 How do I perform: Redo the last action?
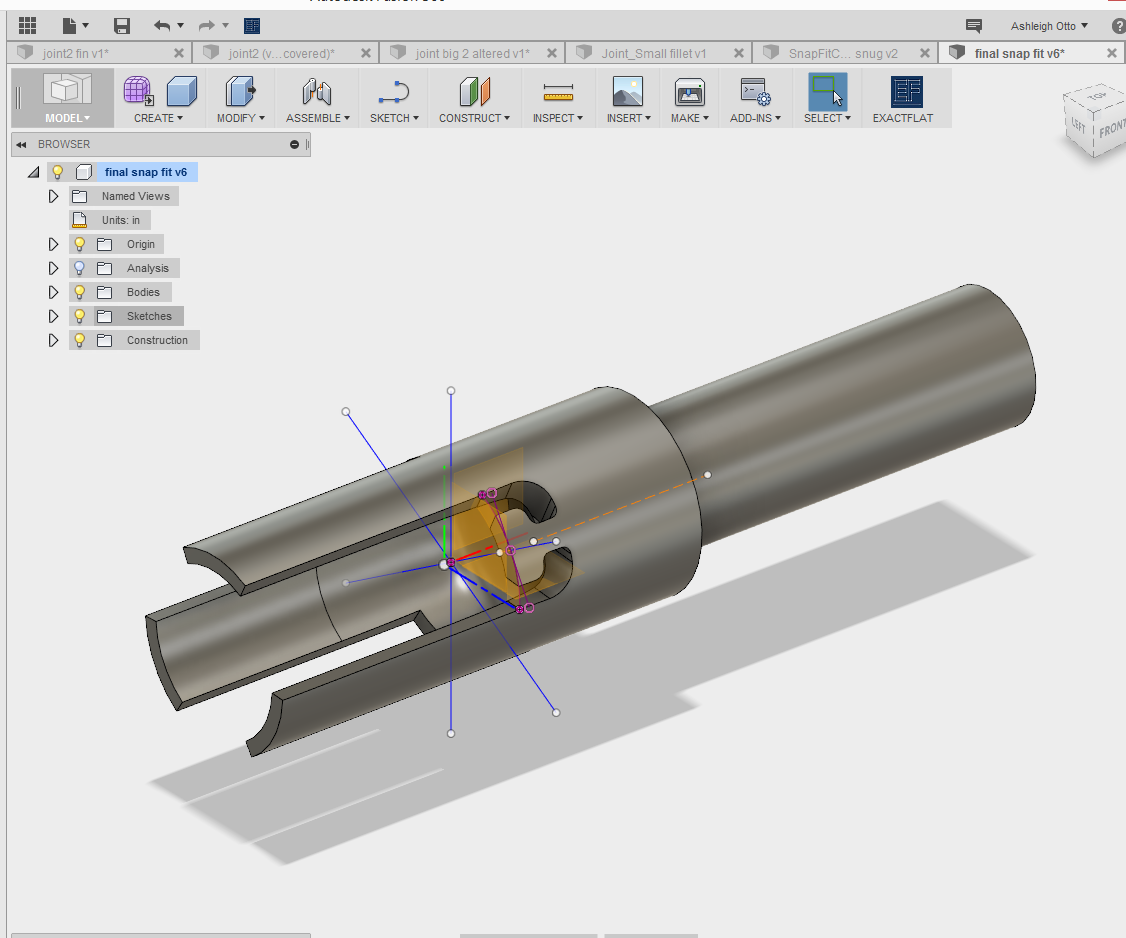pos(207,26)
